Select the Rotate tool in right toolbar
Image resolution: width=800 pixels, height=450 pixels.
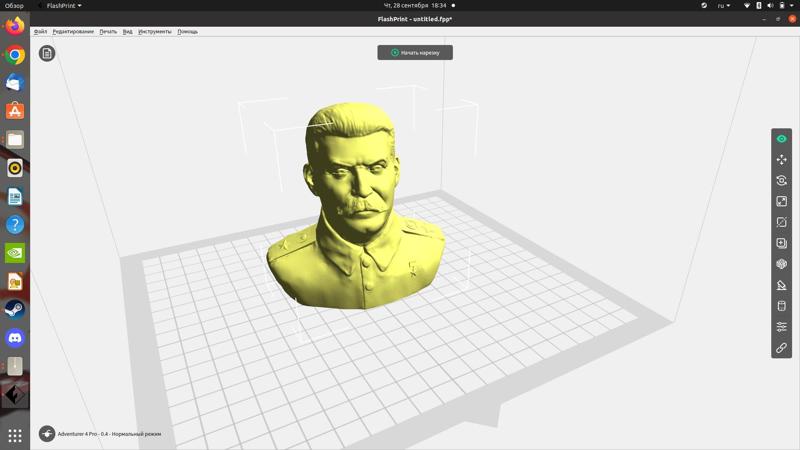[781, 181]
